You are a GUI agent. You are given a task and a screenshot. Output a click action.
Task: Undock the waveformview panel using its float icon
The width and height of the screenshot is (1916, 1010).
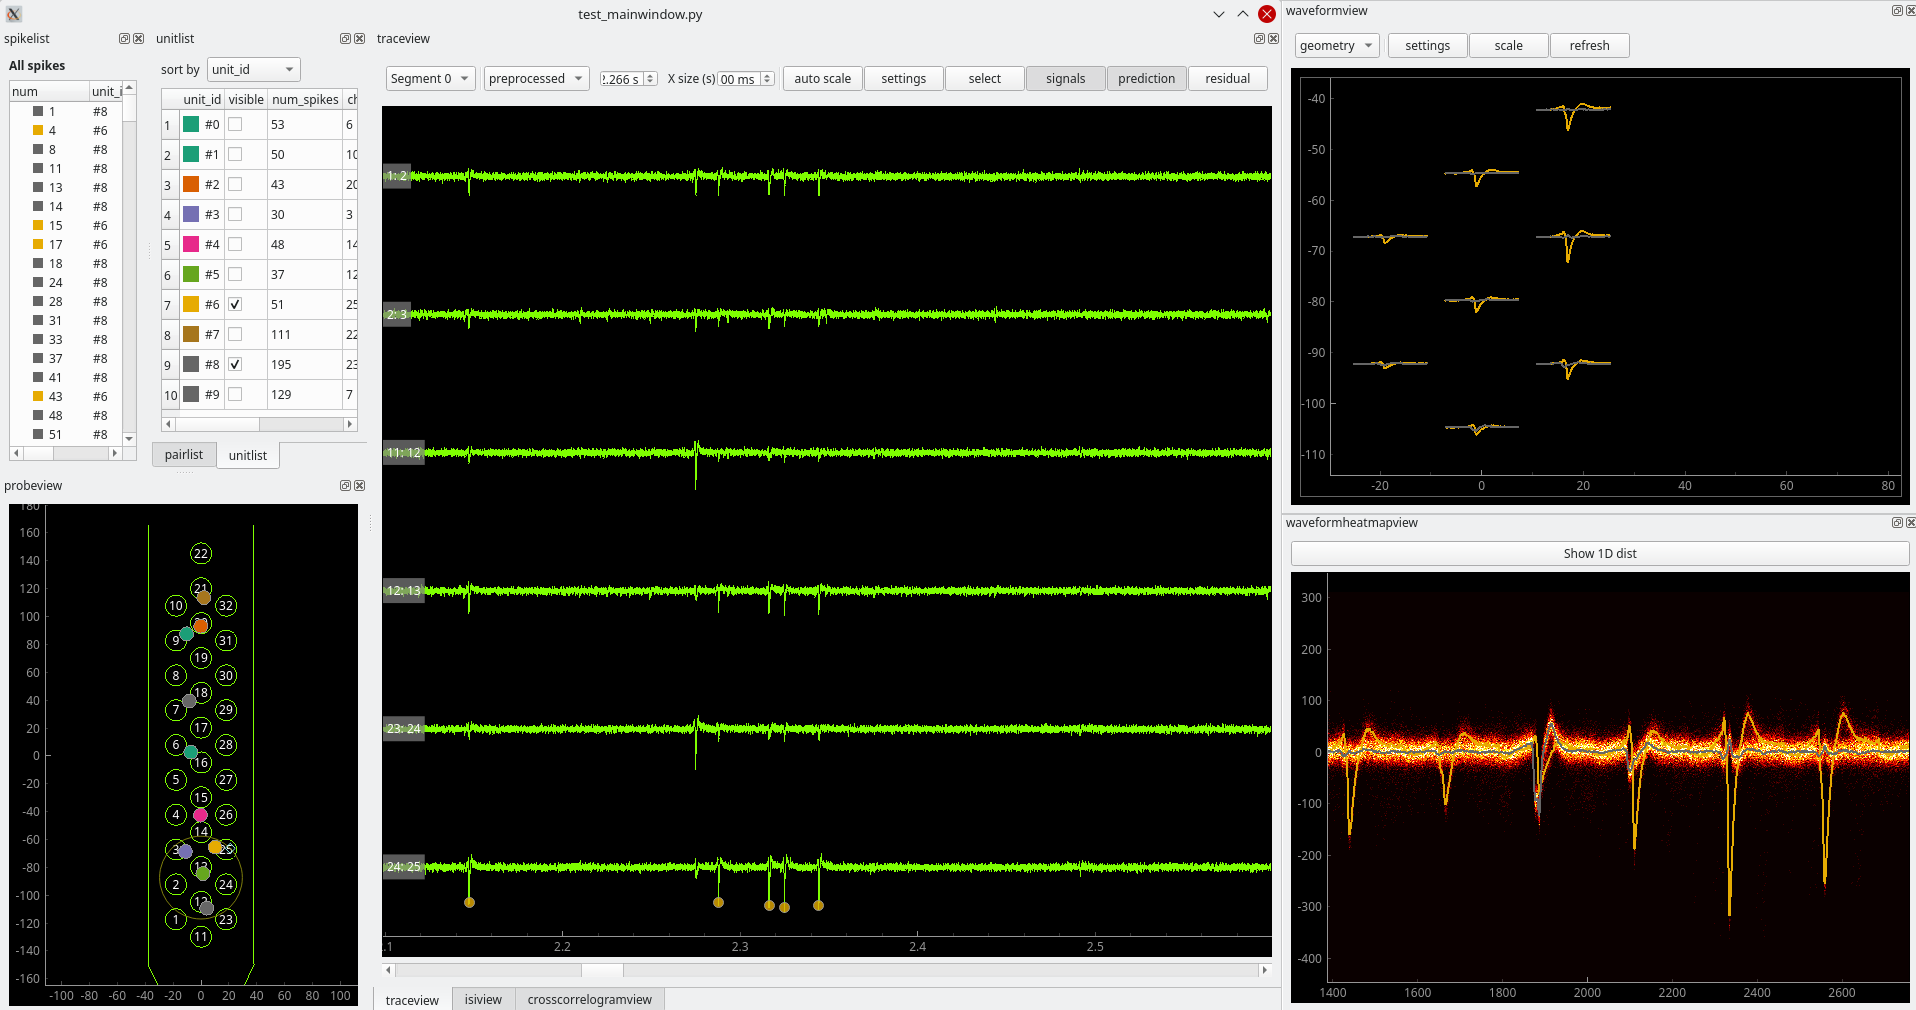tap(1896, 11)
